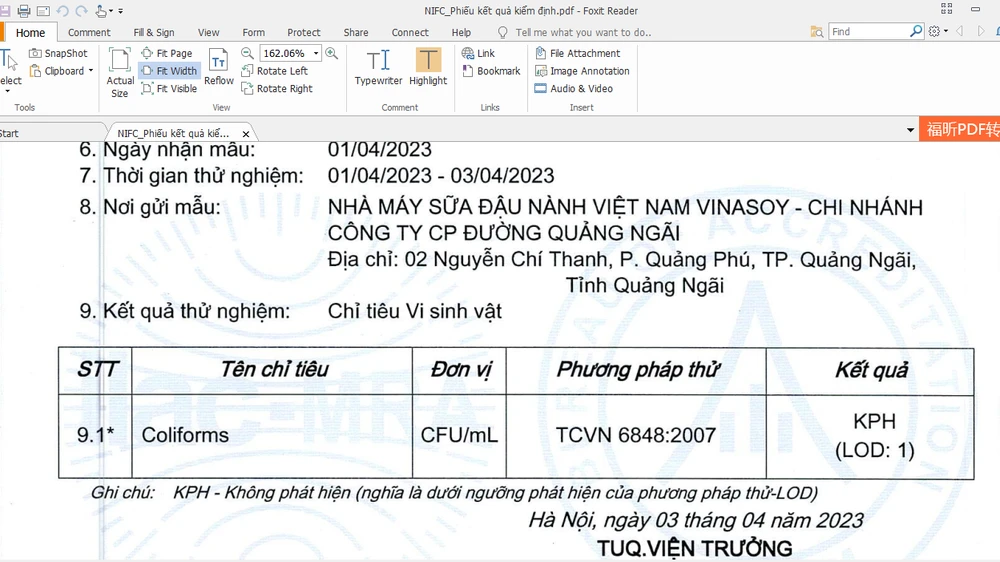Choose Fit Visible view
1000x562 pixels.
pos(170,89)
